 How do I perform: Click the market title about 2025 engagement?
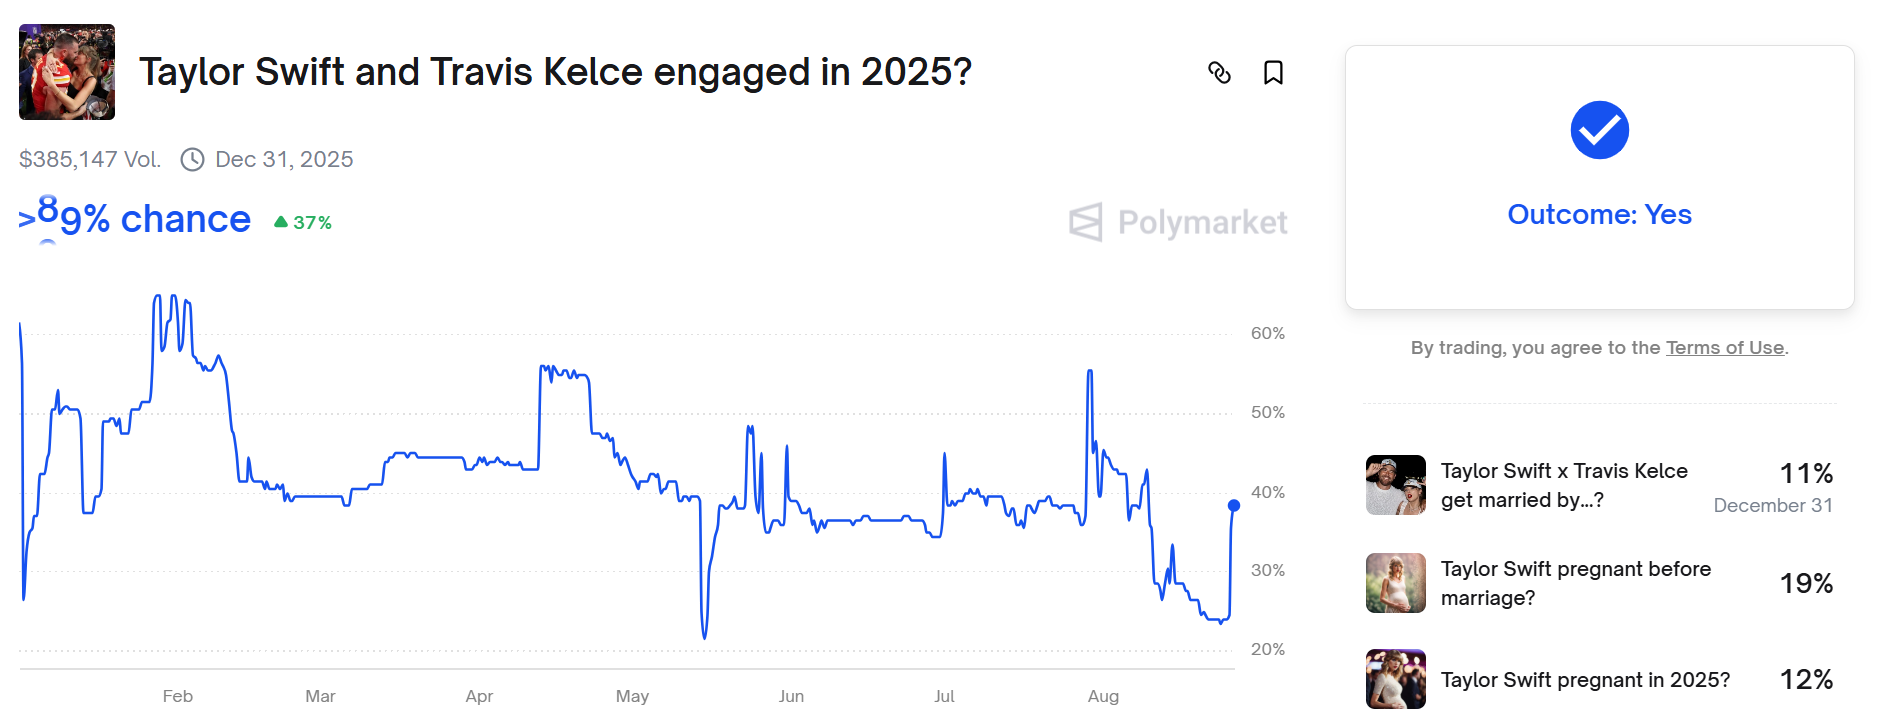[555, 72]
